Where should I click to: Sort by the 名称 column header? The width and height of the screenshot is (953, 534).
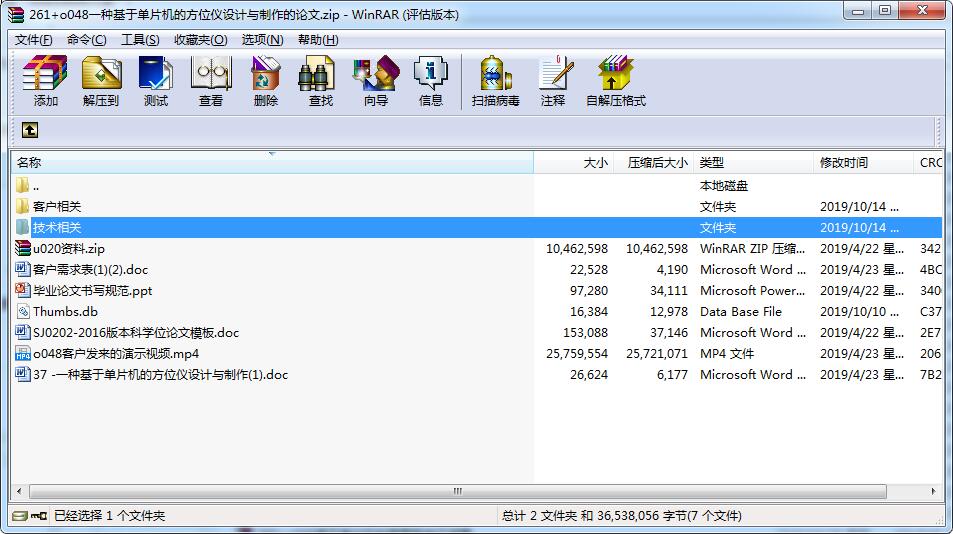272,163
